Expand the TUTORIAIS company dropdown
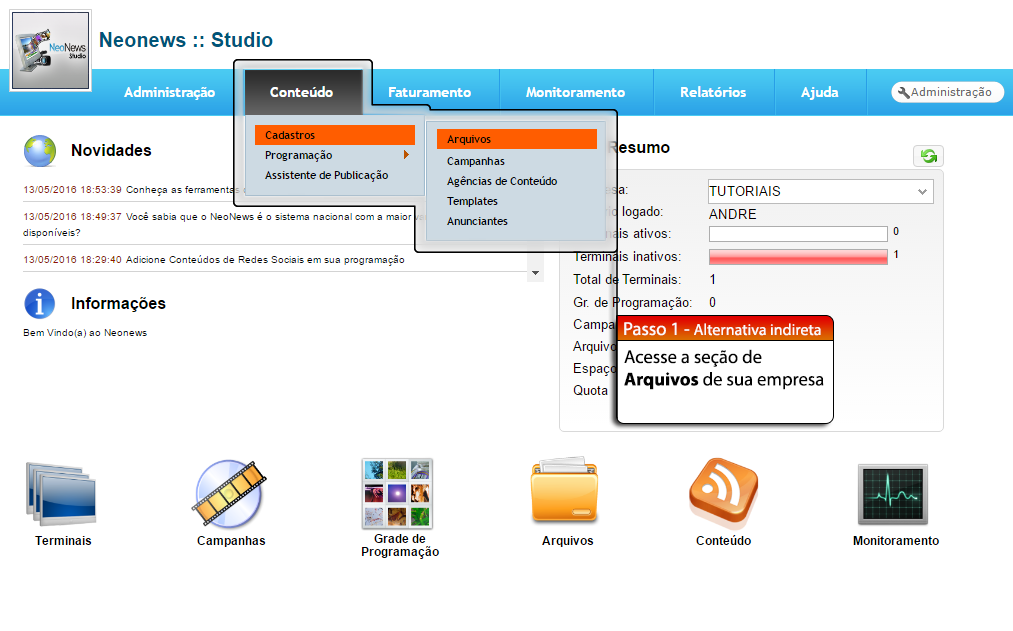This screenshot has width=1013, height=631. pos(820,191)
